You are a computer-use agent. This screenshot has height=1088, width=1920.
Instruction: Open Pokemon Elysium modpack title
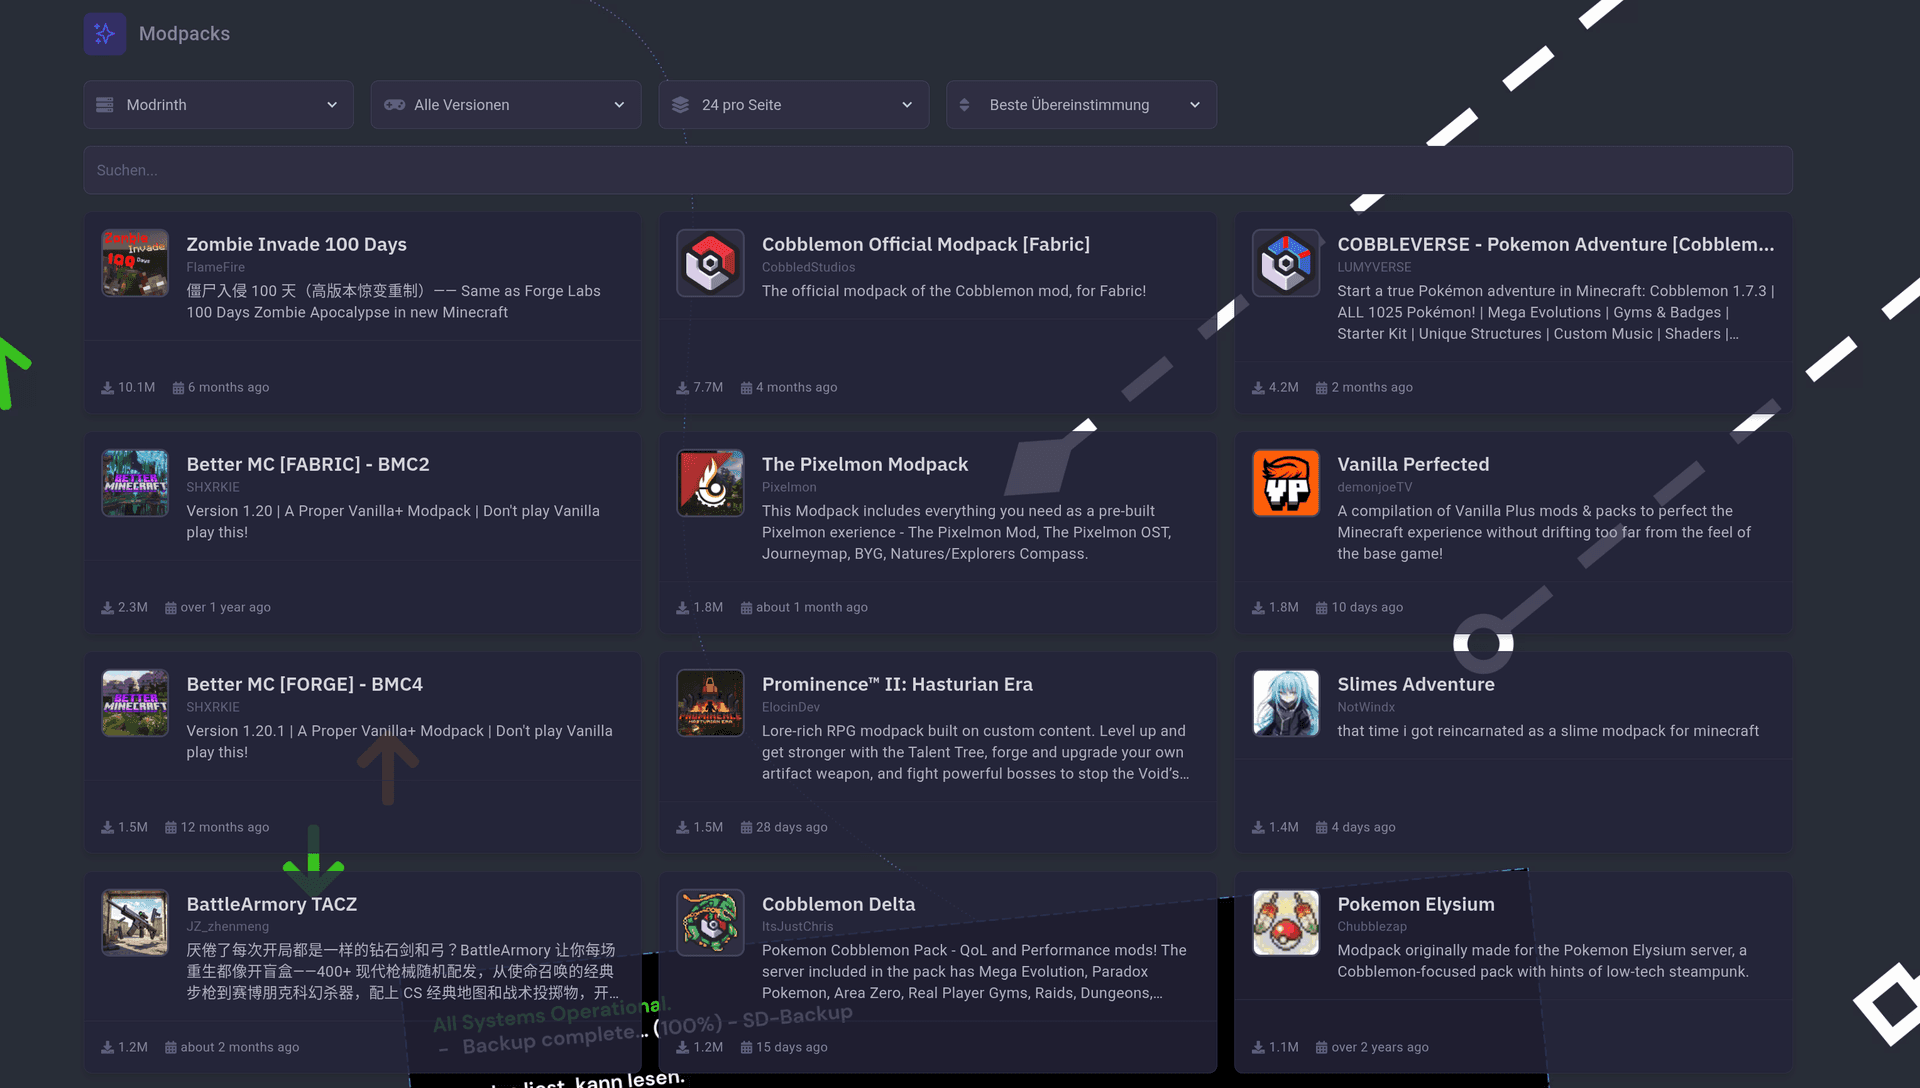click(x=1416, y=904)
